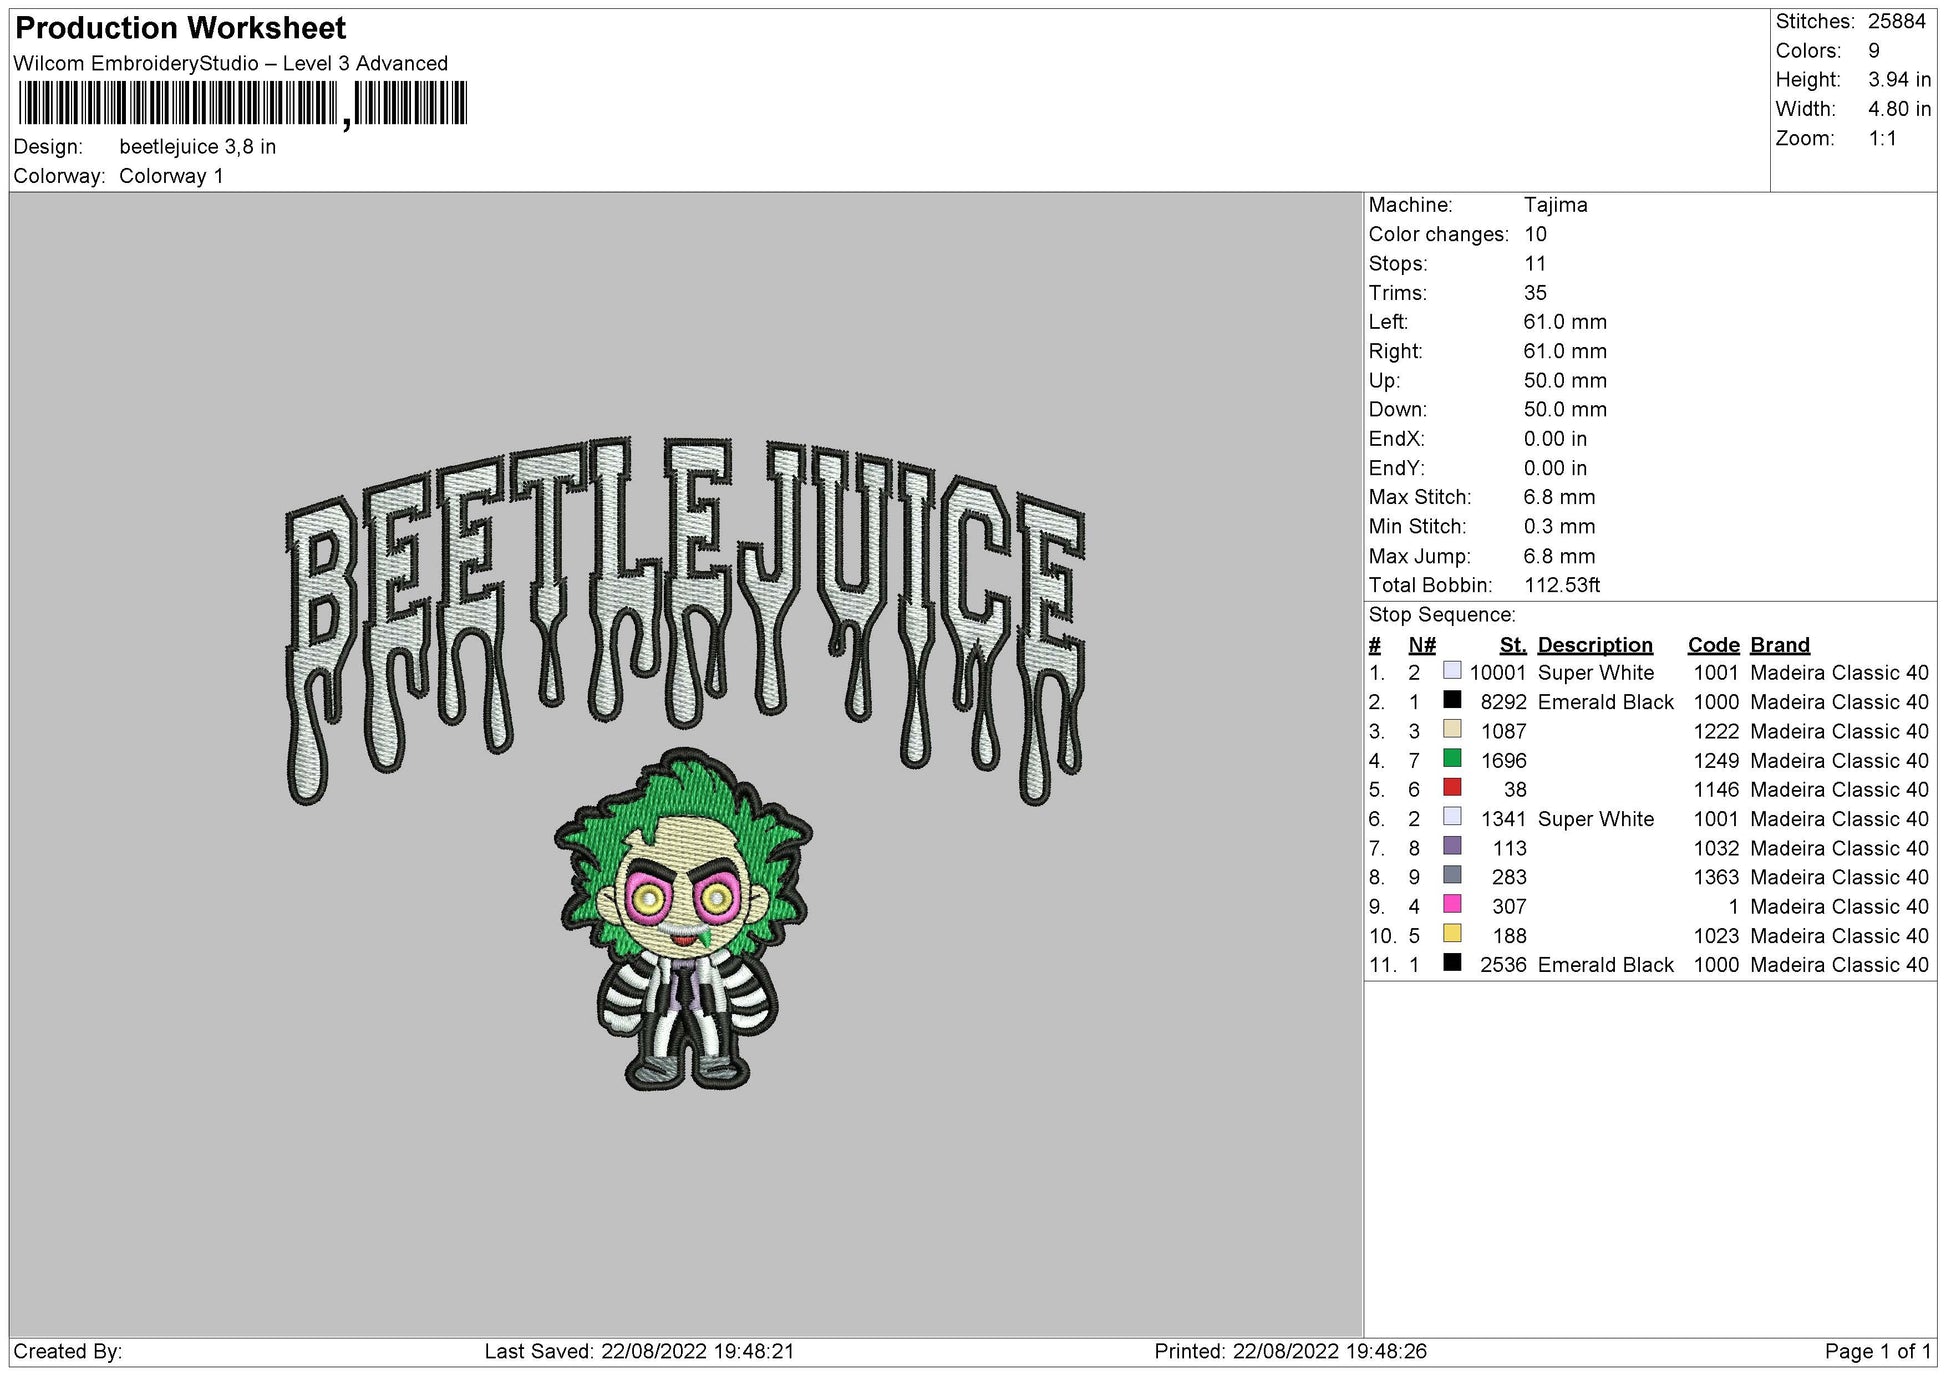Click the "Production Worksheet" title
Screen dimensions: 1946x1375
click(181, 28)
